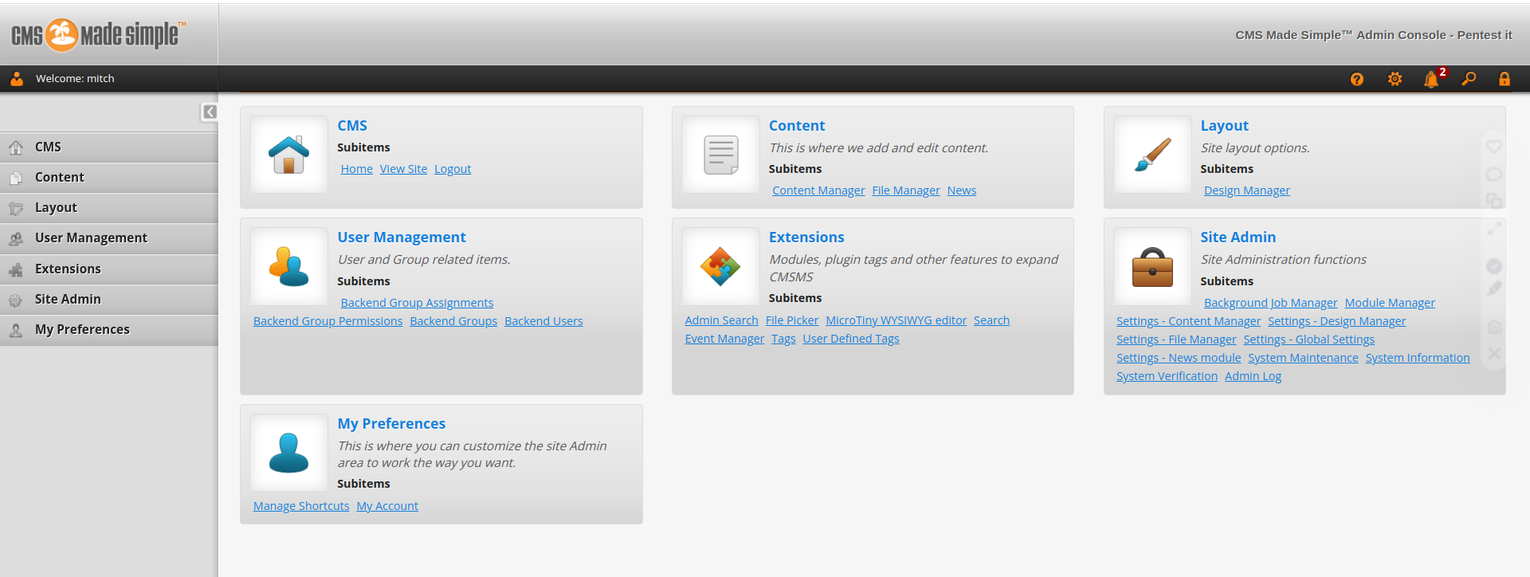This screenshot has width=1530, height=577.
Task: Click the User Management people card icon
Action: point(289,267)
